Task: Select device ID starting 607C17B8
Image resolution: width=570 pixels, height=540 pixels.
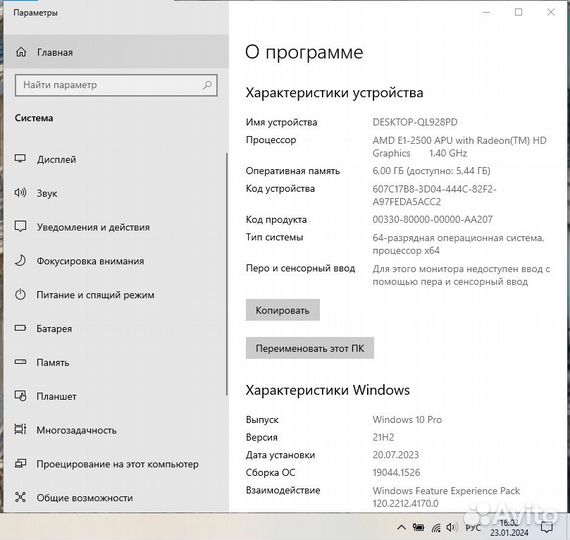Action: (434, 195)
